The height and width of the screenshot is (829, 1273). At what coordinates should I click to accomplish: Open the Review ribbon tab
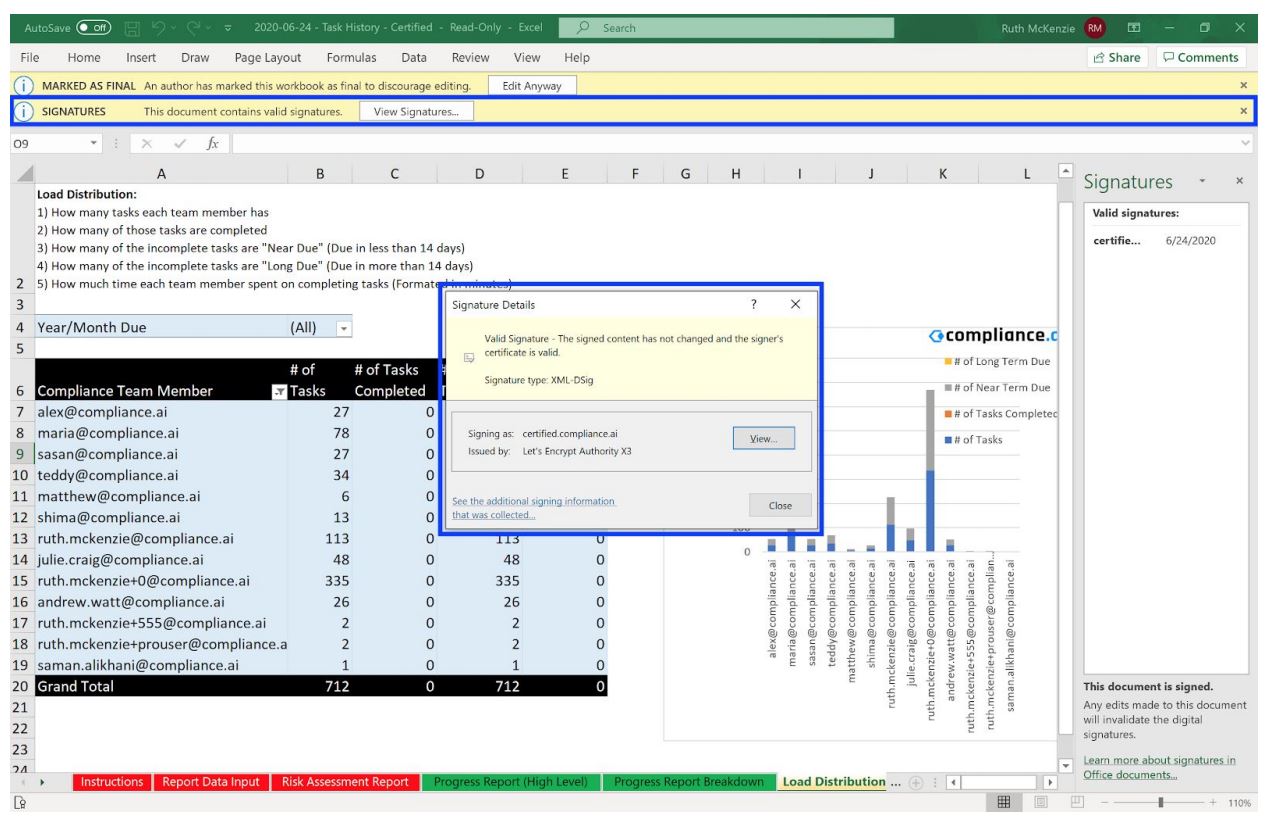point(470,58)
